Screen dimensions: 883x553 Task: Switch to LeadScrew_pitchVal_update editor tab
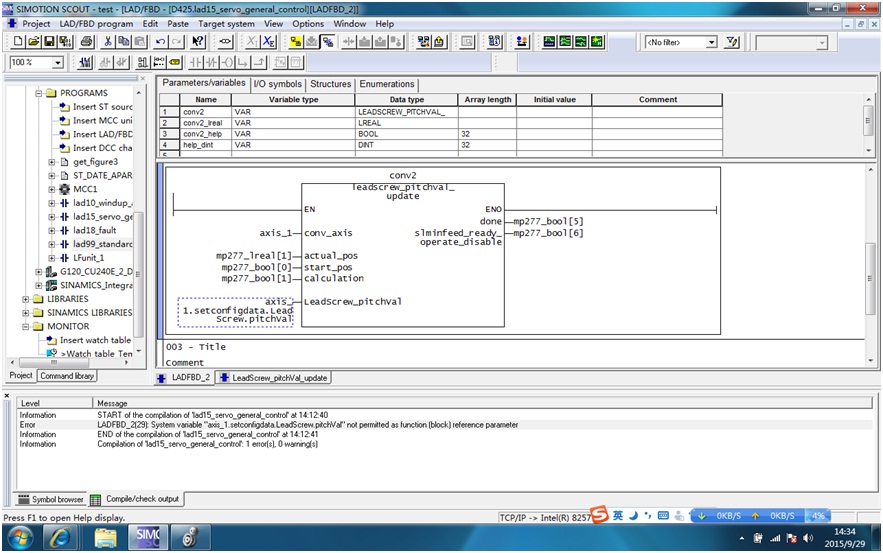(x=274, y=378)
